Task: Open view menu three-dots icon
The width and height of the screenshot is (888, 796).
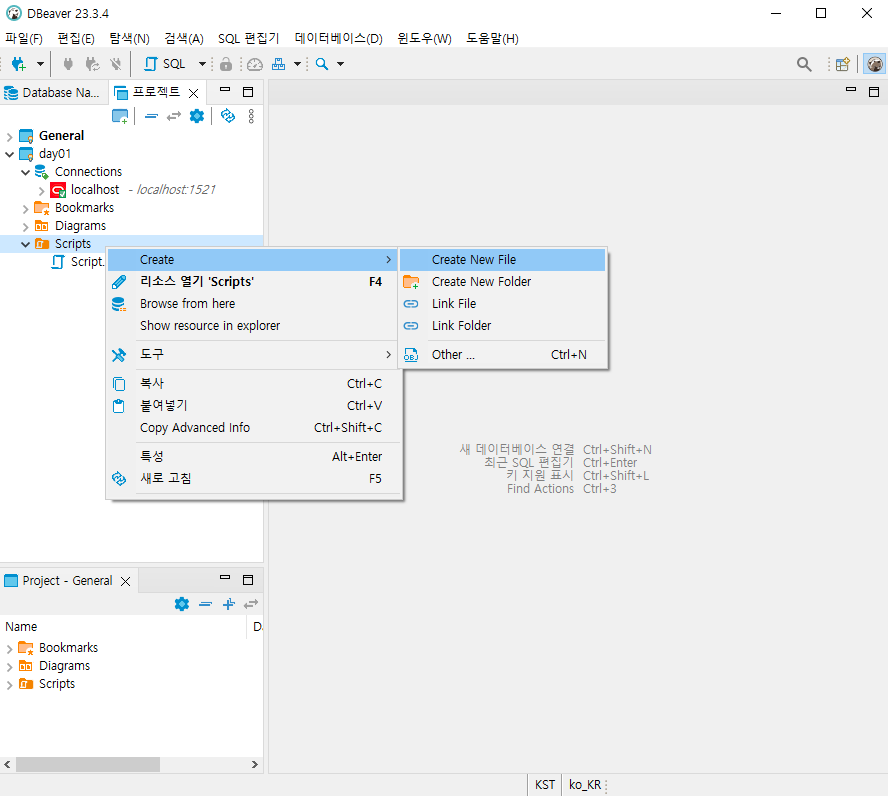Action: click(x=251, y=116)
